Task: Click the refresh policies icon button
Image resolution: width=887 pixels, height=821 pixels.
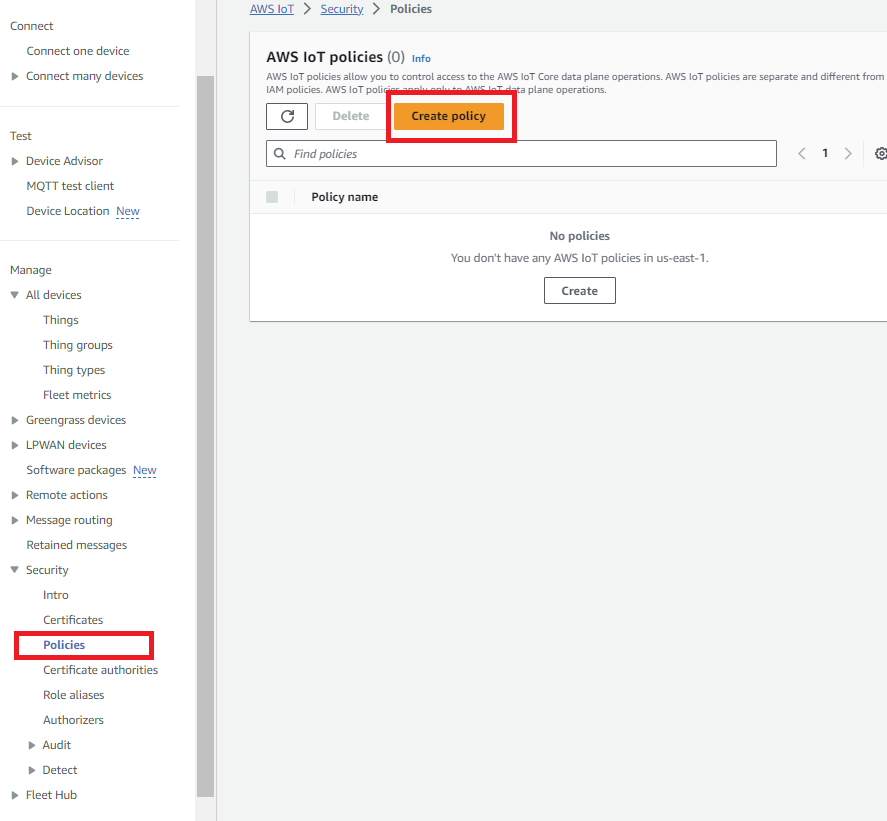Action: tap(287, 116)
